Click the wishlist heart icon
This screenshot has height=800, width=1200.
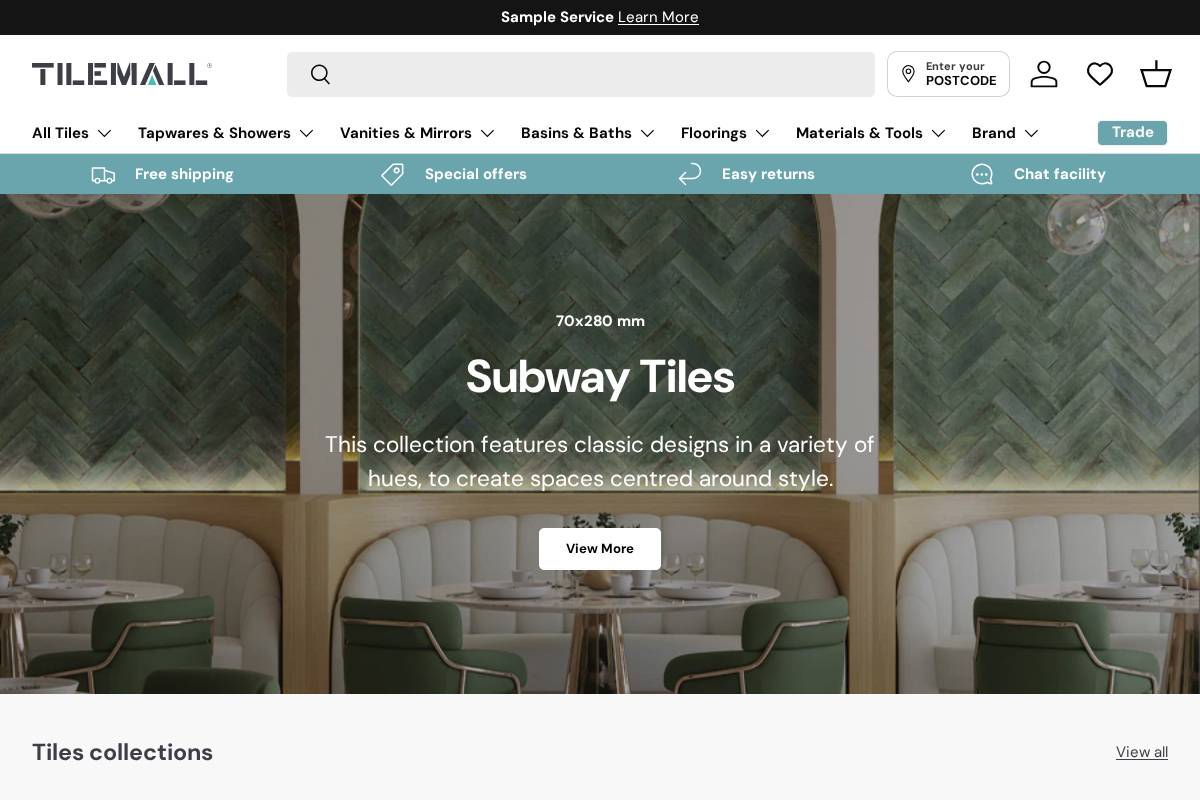point(1100,74)
